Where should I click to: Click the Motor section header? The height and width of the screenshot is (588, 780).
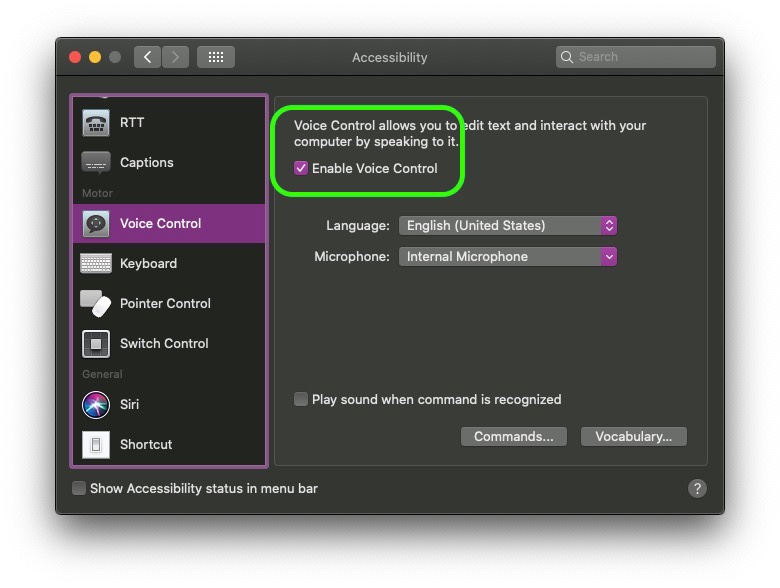(x=98, y=193)
